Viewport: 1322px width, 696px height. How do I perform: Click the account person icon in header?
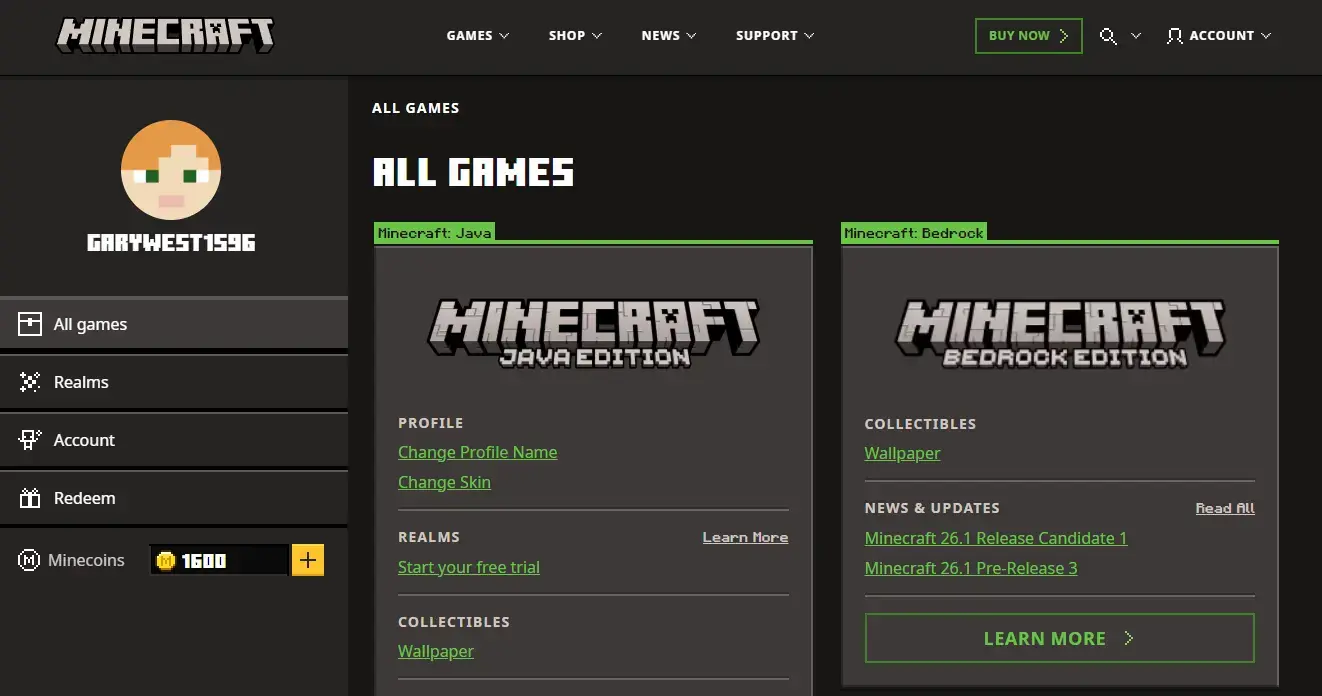coord(1175,36)
